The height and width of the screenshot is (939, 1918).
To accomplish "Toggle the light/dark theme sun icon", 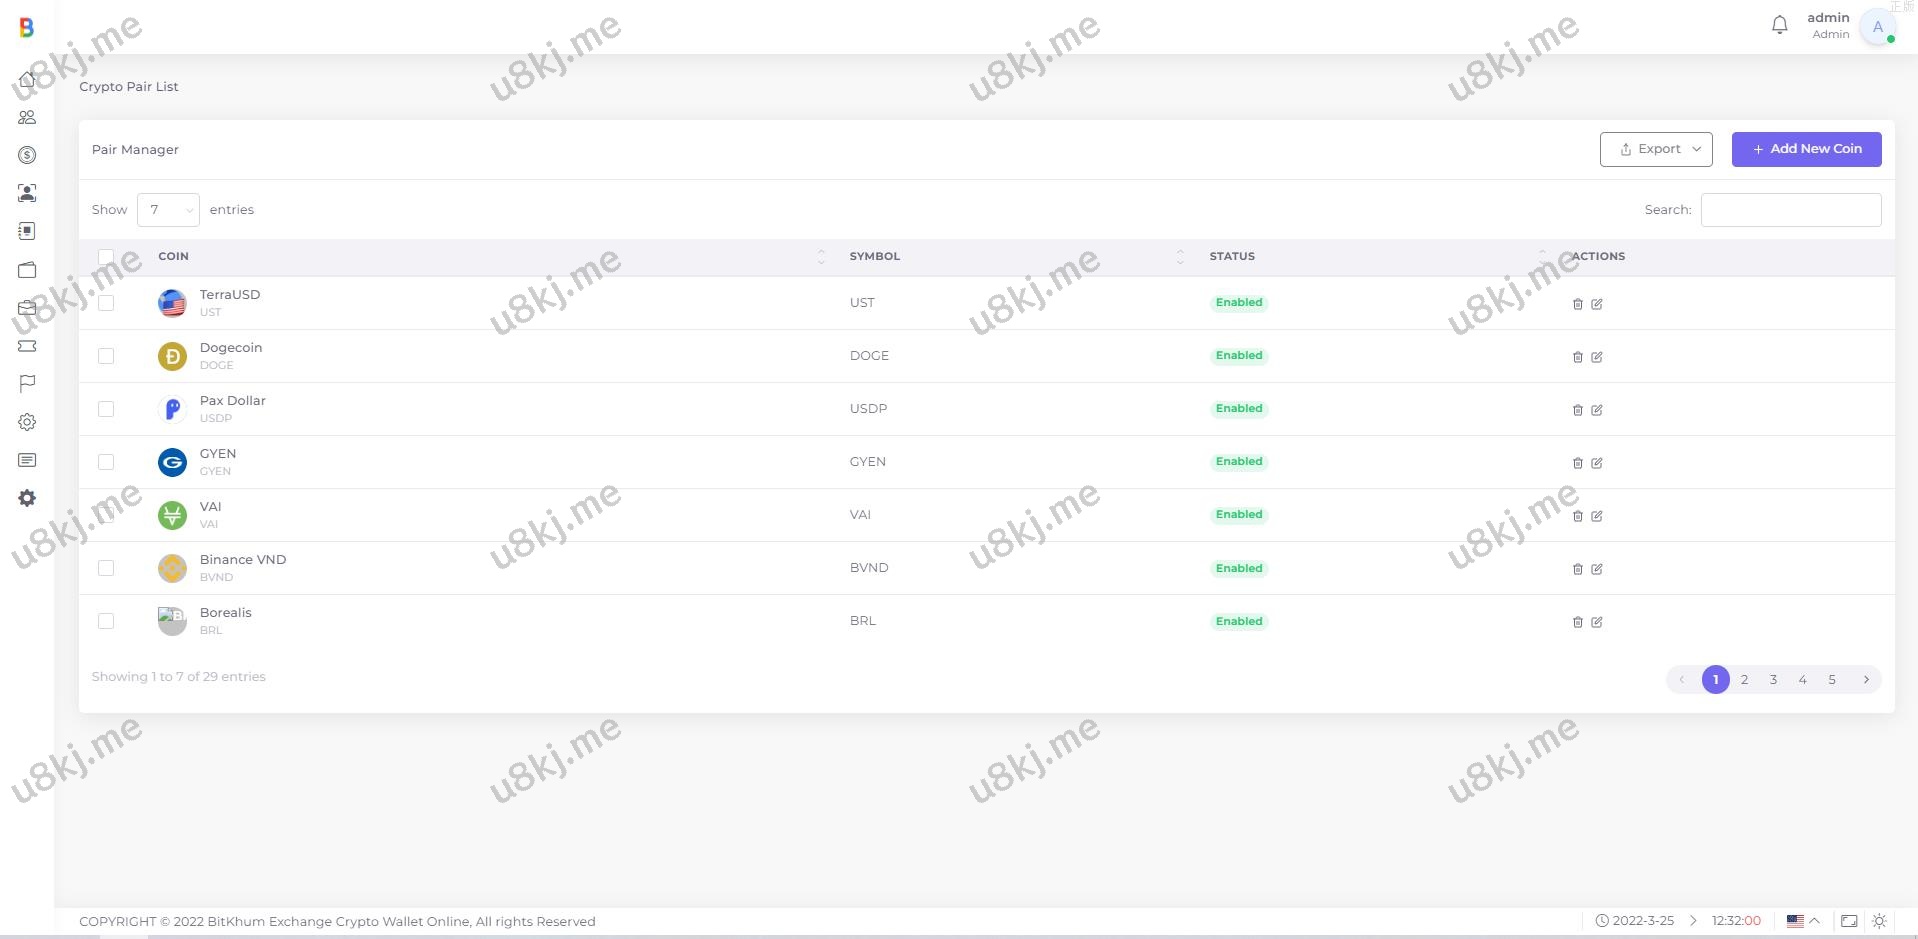I will click(1879, 921).
